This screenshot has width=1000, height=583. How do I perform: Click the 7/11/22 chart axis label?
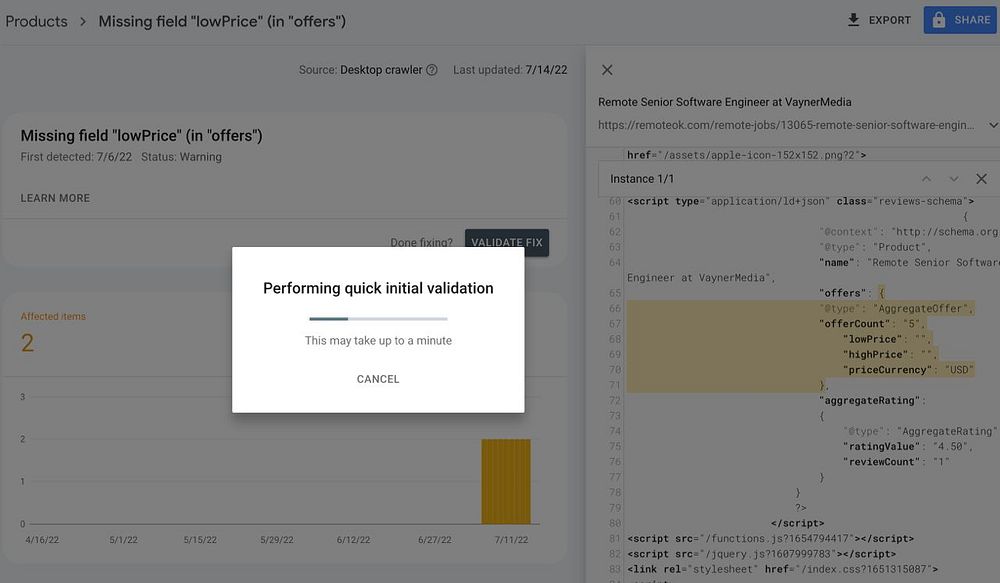pos(511,540)
